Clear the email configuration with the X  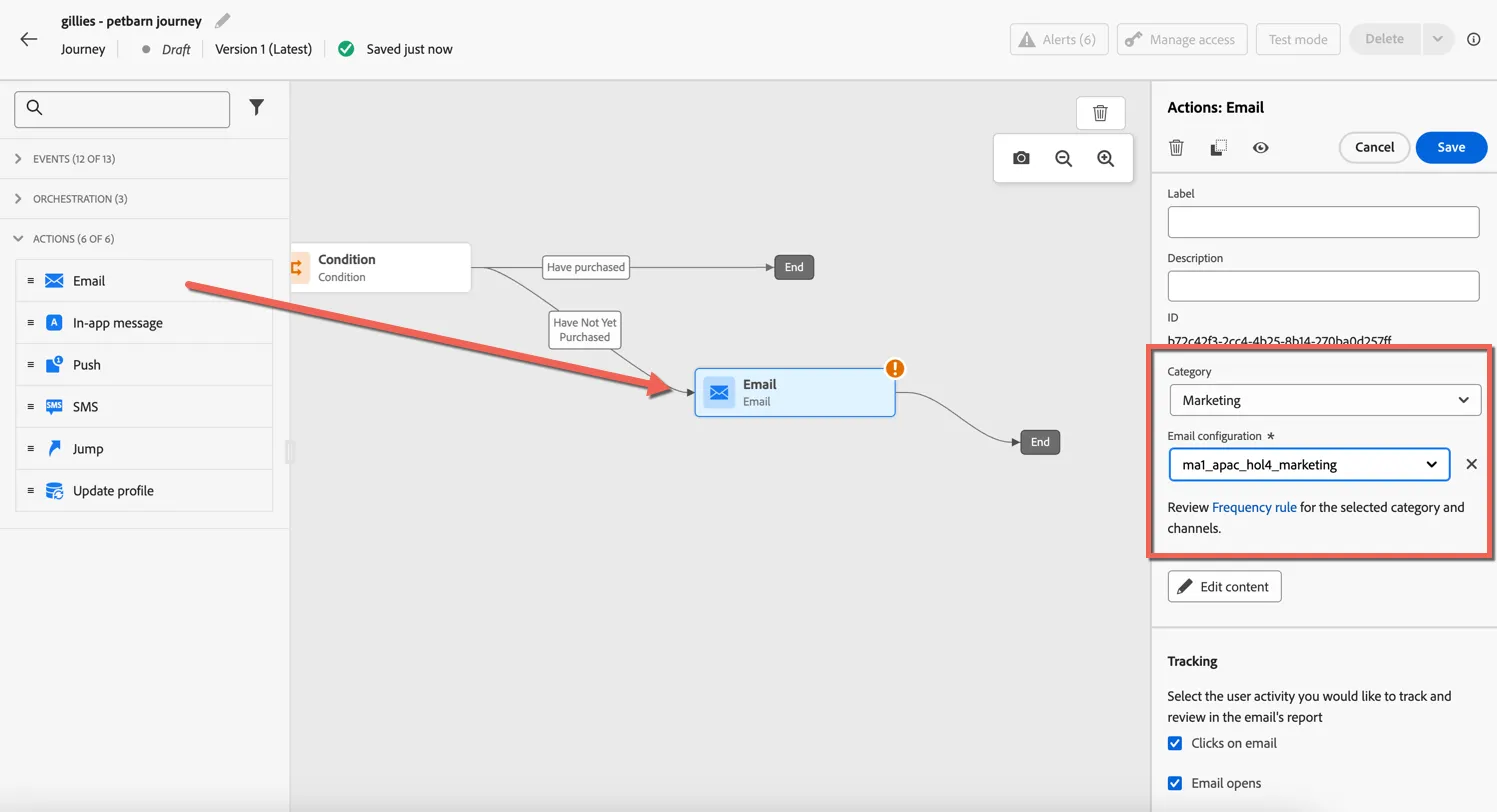[x=1471, y=464]
